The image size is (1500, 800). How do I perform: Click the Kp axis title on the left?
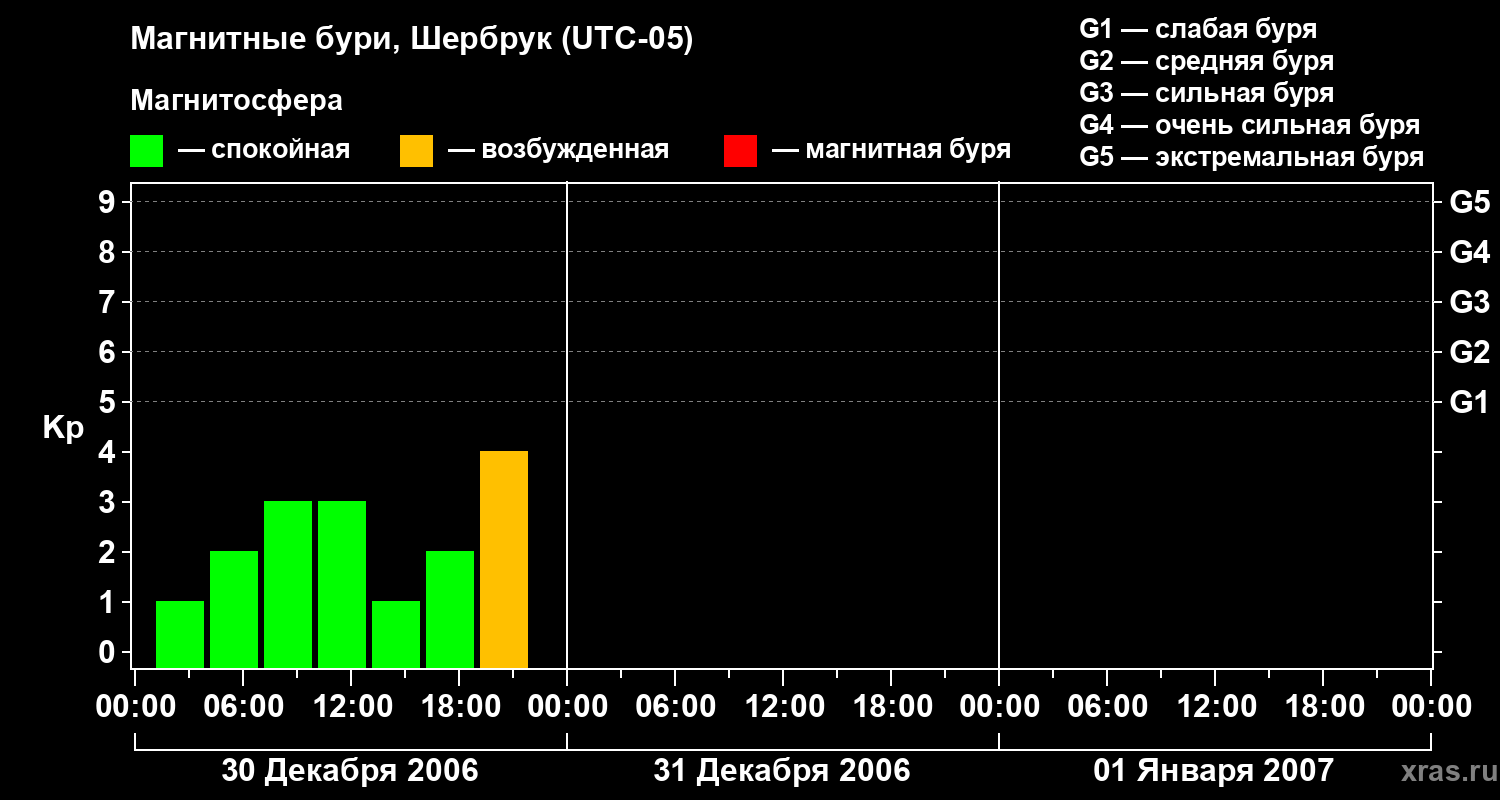click(63, 428)
